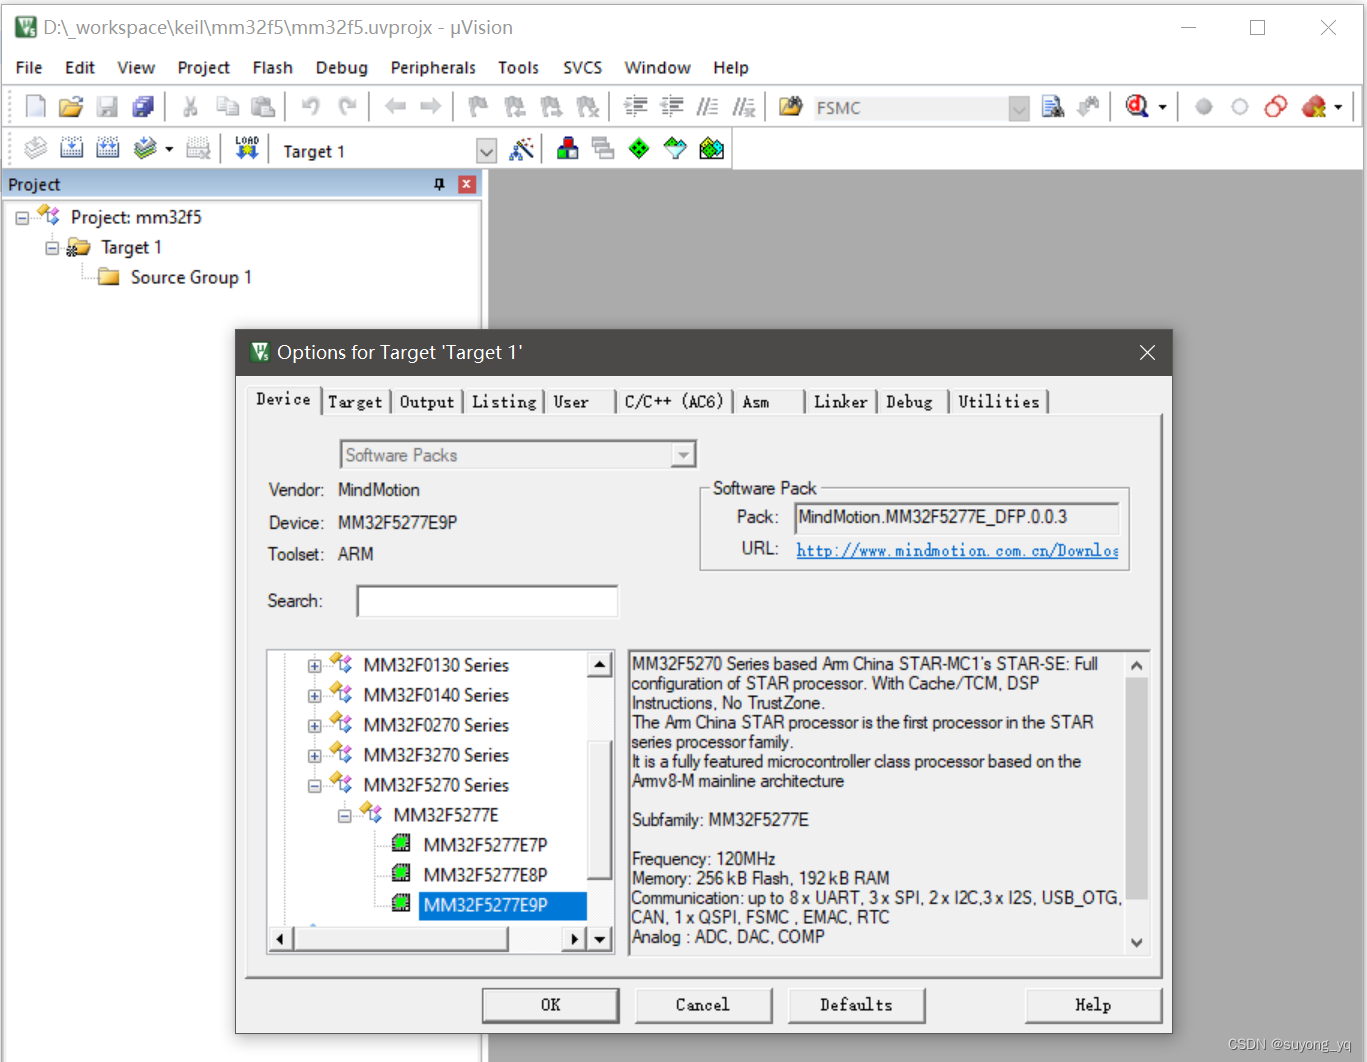This screenshot has width=1367, height=1062.
Task: Open the SVCS menu
Action: pos(582,67)
